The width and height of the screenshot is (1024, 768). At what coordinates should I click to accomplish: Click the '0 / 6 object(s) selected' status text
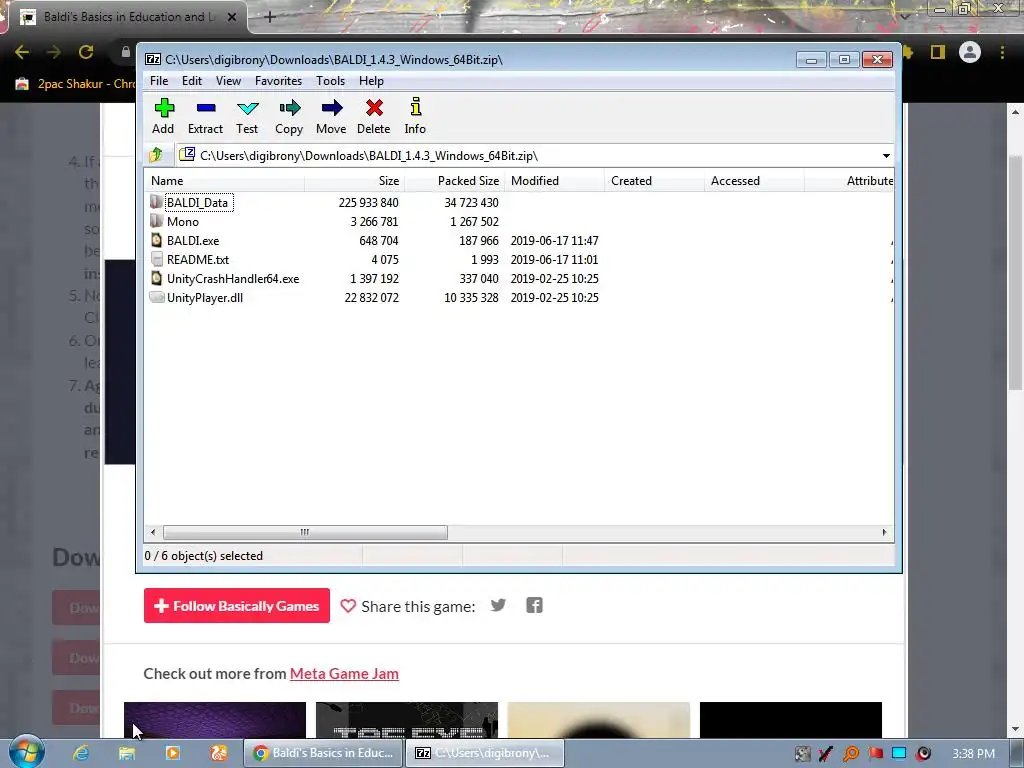[204, 556]
